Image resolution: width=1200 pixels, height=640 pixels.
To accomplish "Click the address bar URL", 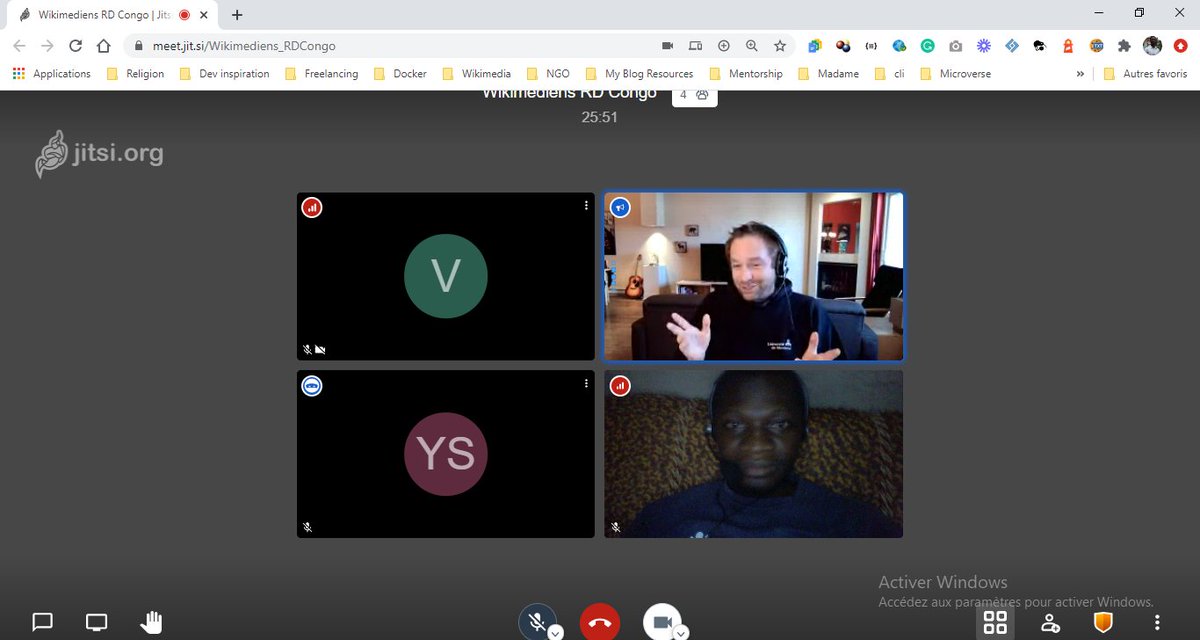I will tap(244, 46).
